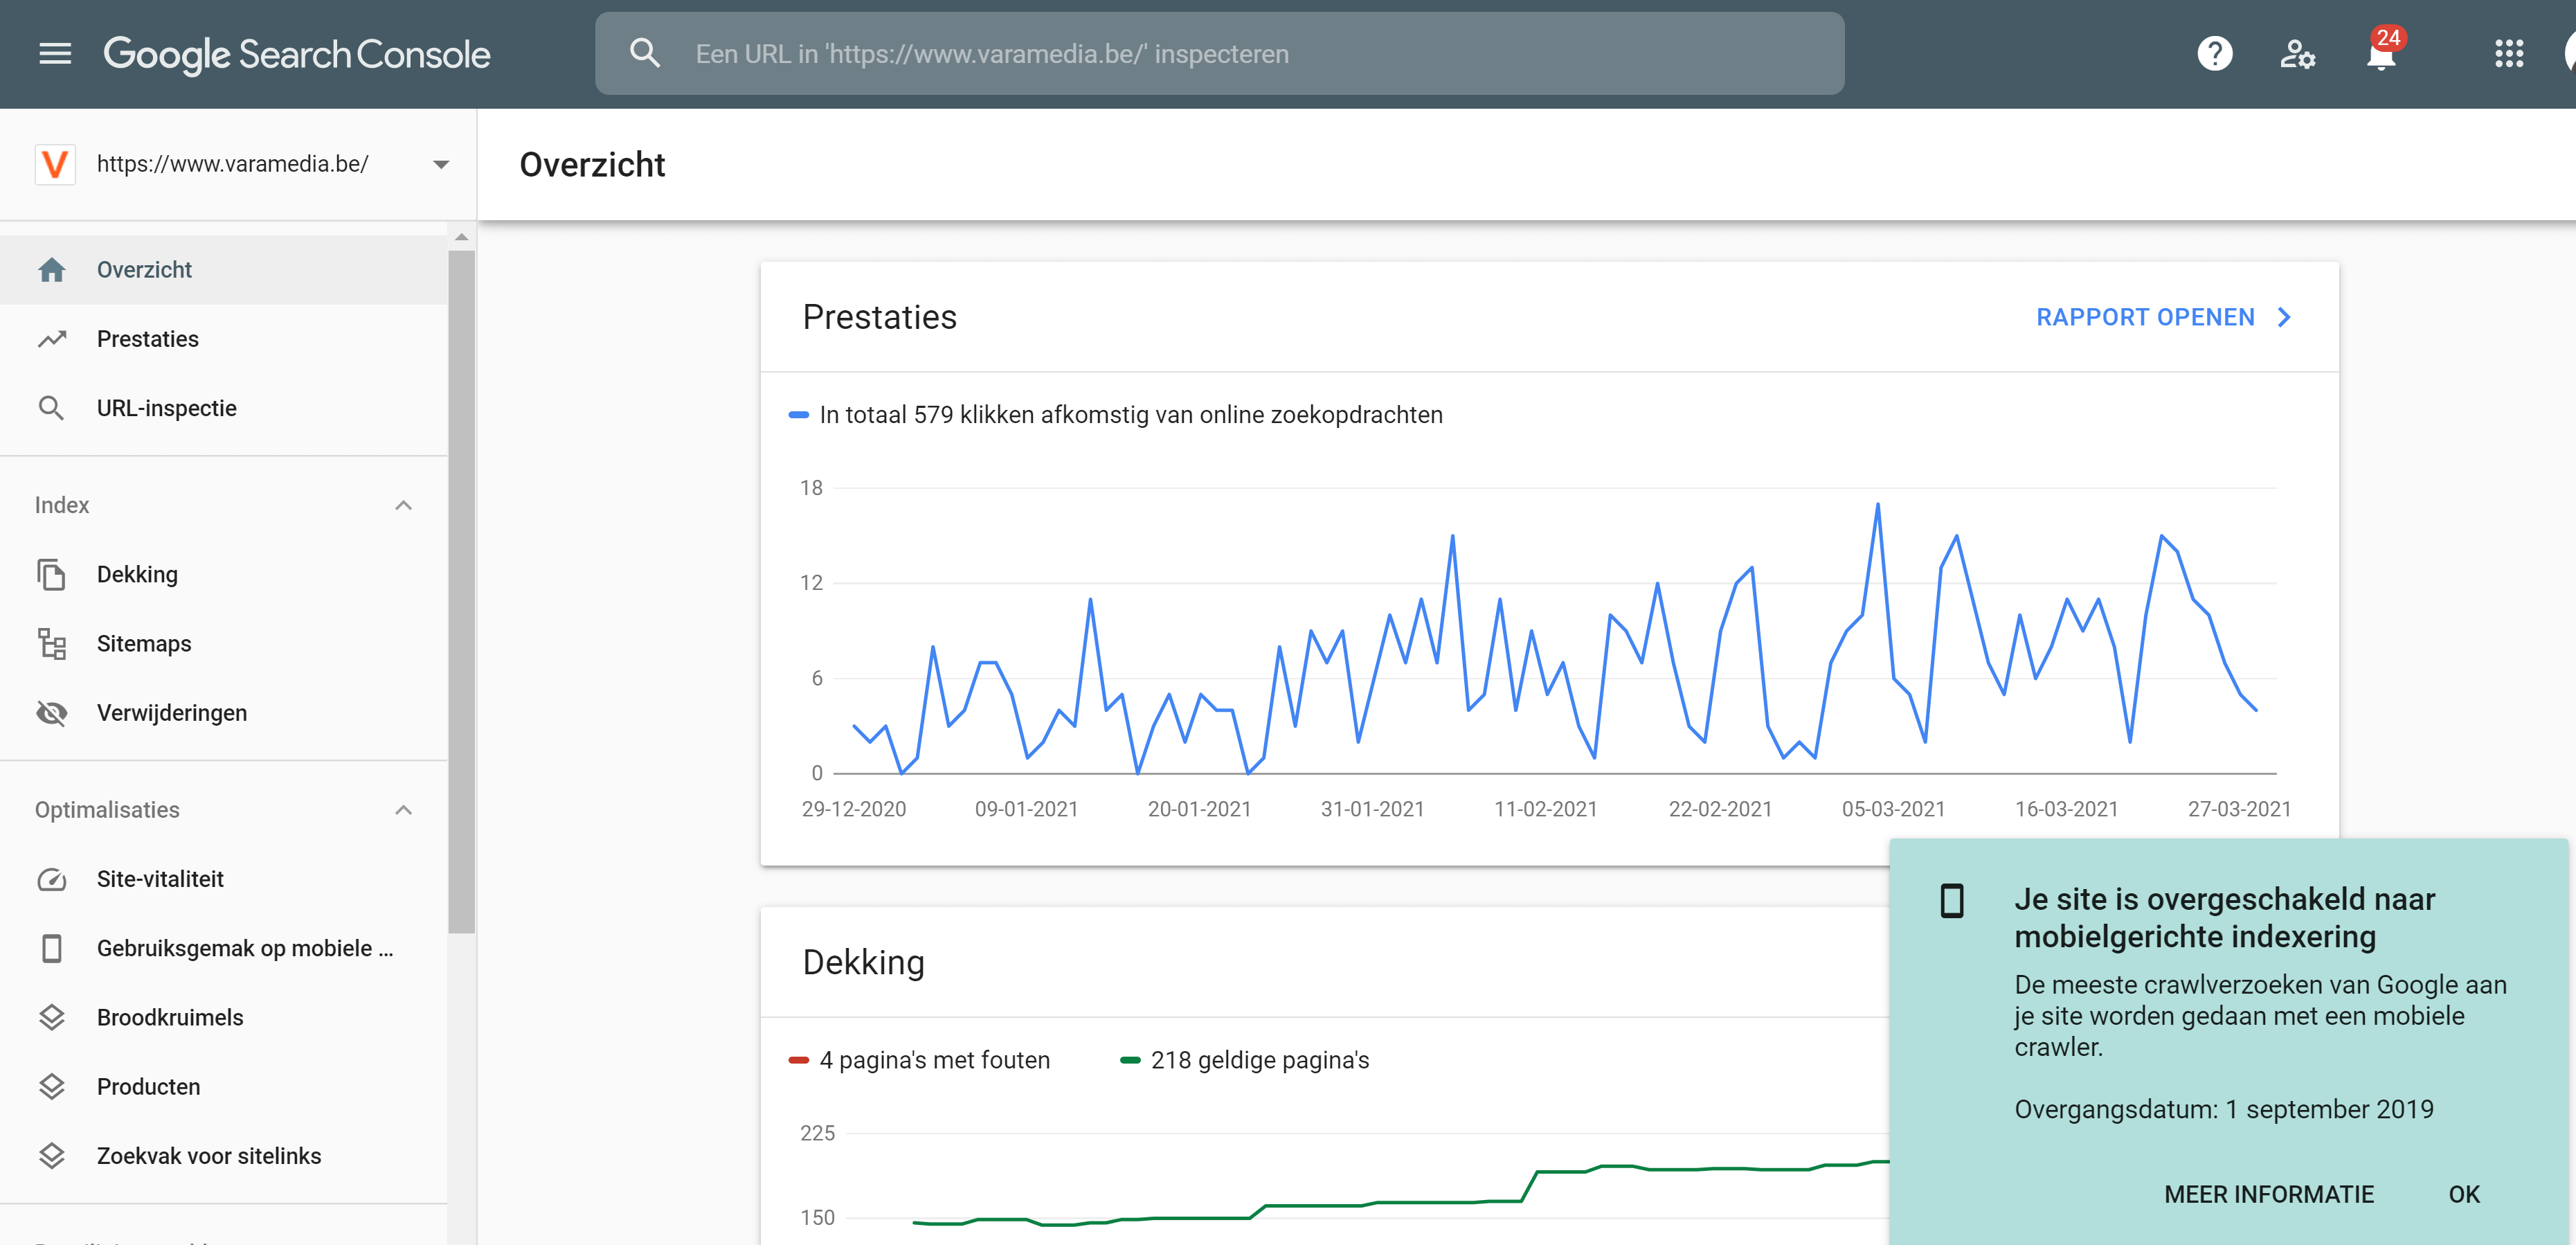Viewport: 2576px width, 1245px height.
Task: Click the Producten layers icon
Action: (x=51, y=1087)
